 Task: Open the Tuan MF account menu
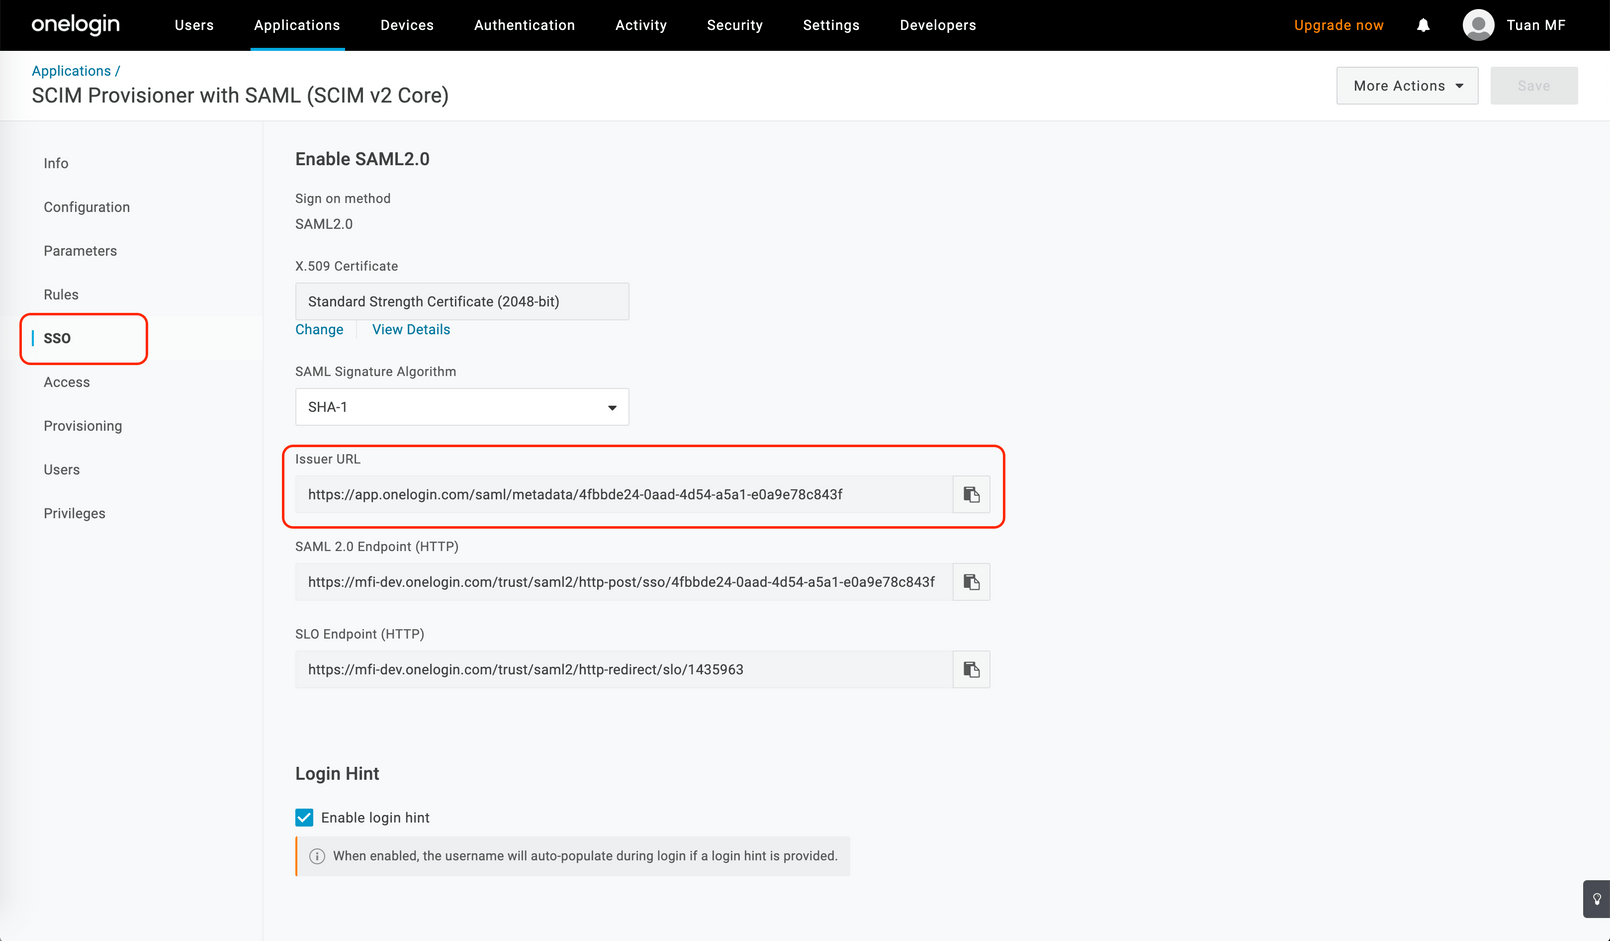pos(1536,25)
